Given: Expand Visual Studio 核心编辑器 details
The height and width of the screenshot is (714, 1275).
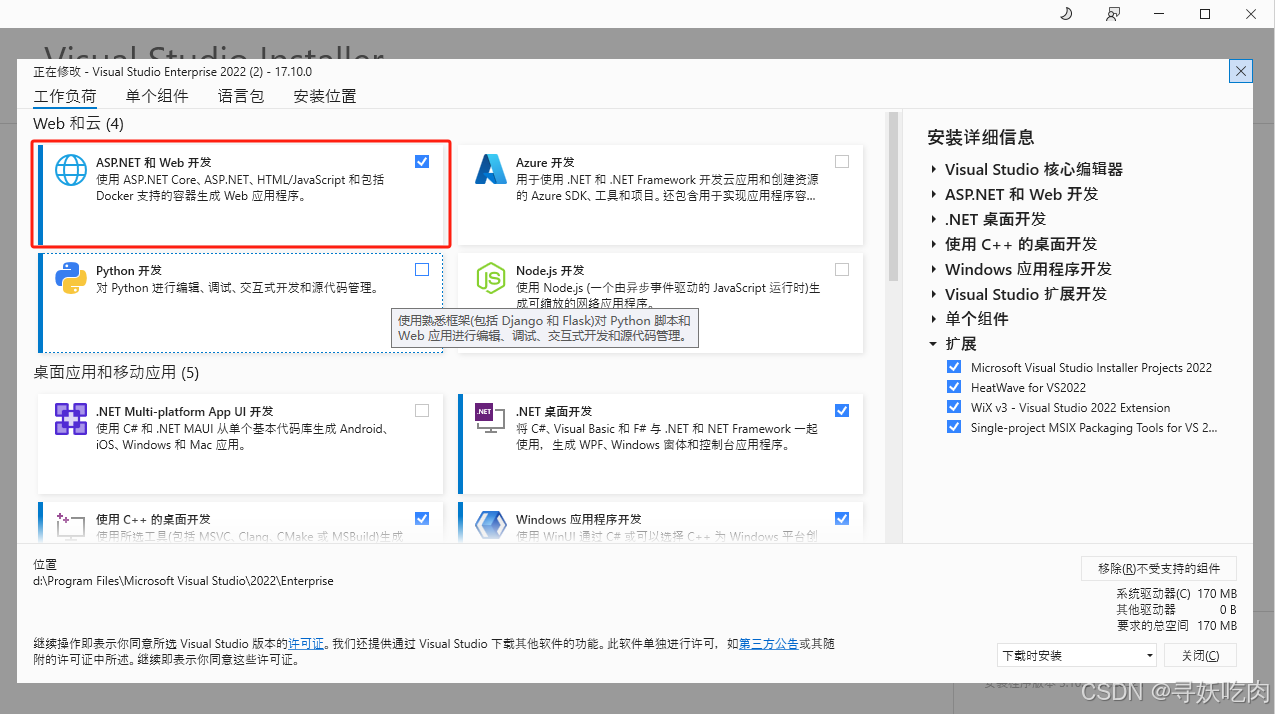Looking at the screenshot, I should (x=933, y=169).
